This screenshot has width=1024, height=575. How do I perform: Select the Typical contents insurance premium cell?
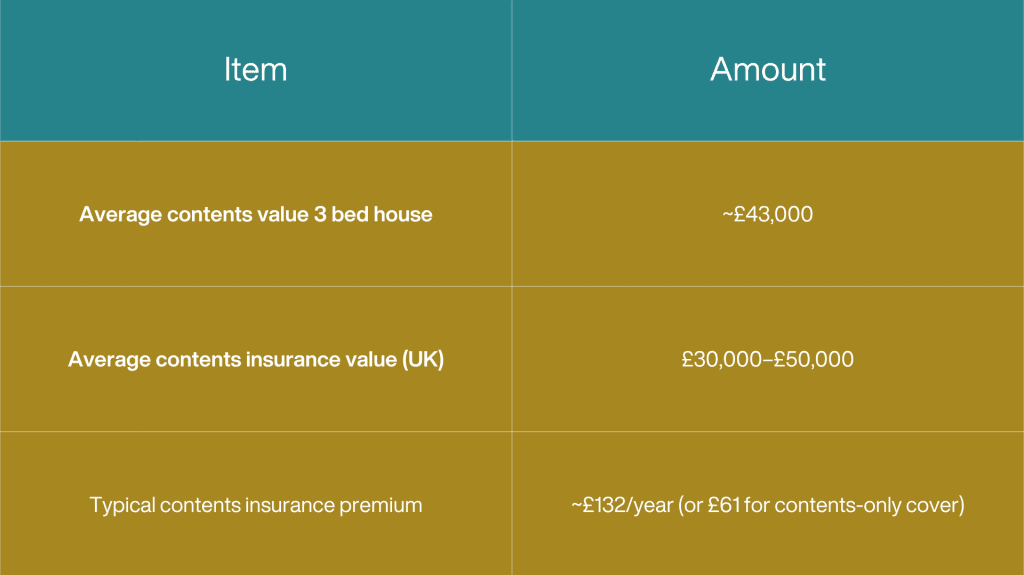[x=255, y=505]
